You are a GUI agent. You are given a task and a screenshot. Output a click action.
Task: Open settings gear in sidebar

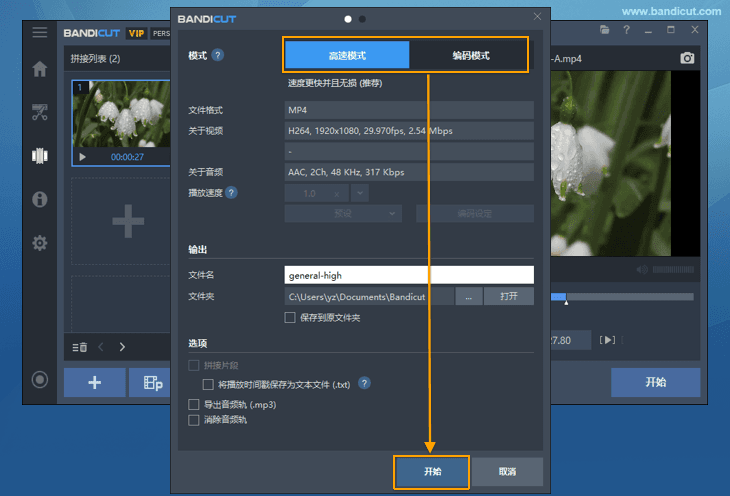point(40,243)
